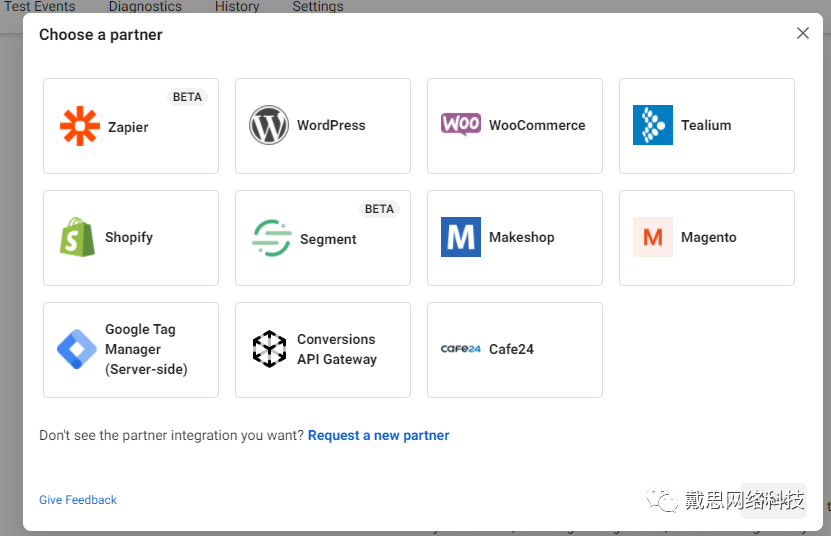Choose the WooCommerce partner label

click(537, 126)
